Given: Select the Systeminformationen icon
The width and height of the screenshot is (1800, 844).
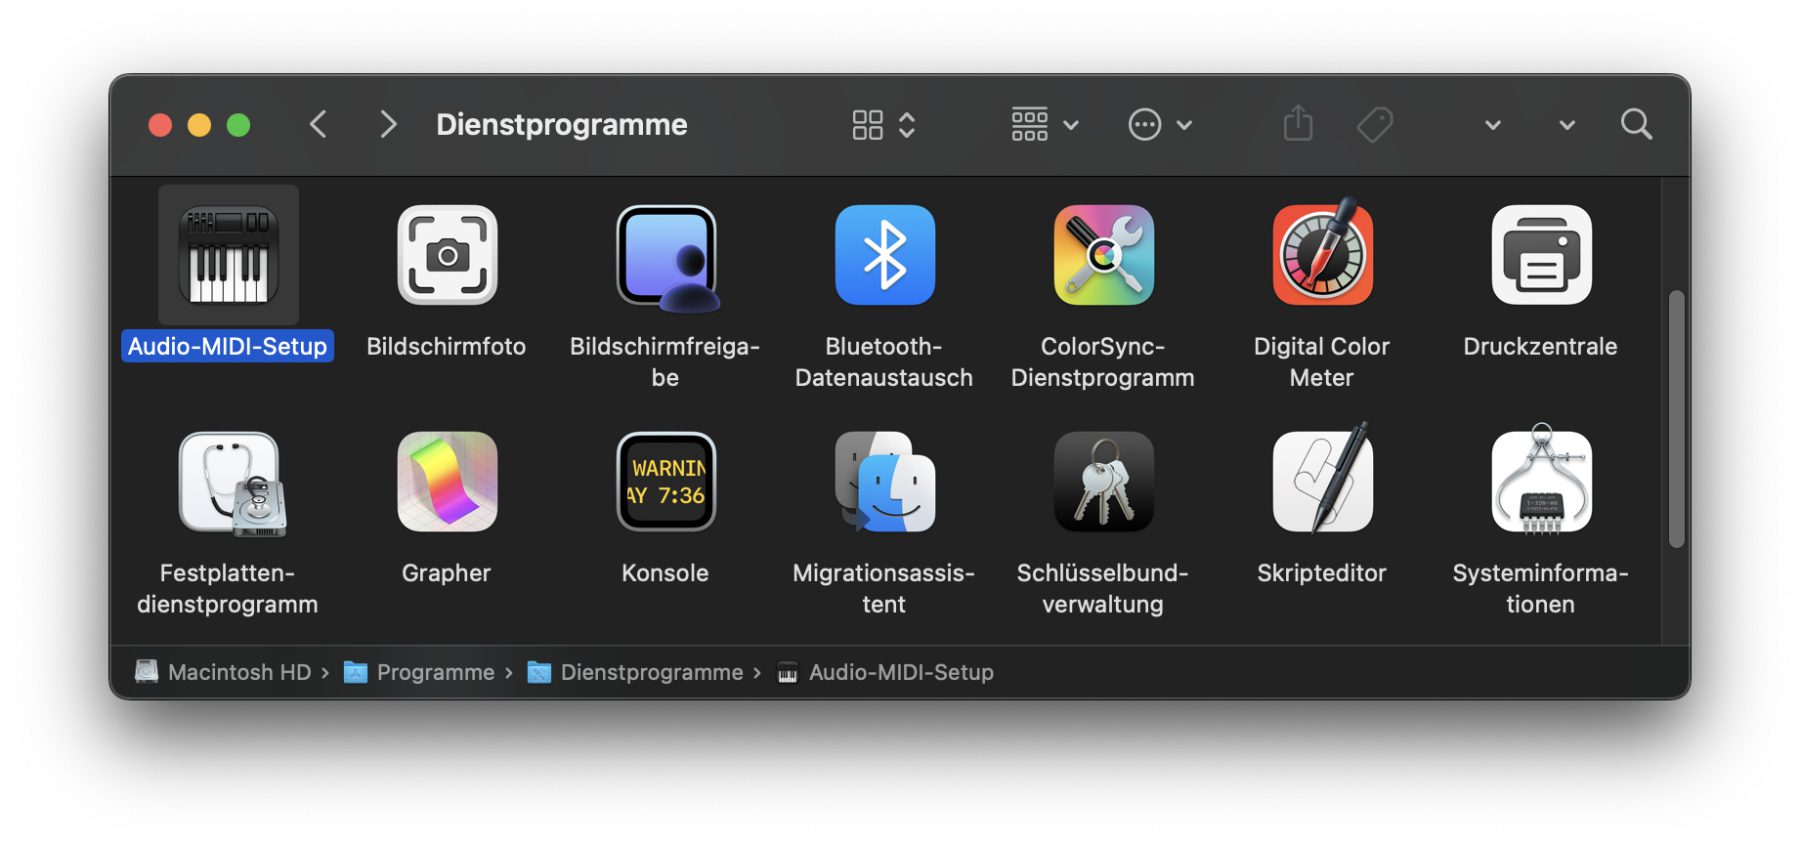Looking at the screenshot, I should [1540, 482].
